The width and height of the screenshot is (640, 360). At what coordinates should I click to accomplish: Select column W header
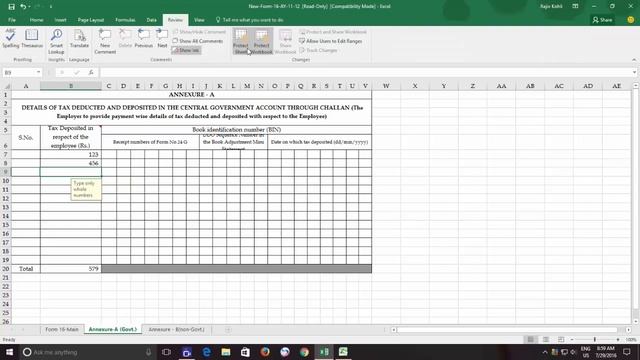[x=386, y=86]
